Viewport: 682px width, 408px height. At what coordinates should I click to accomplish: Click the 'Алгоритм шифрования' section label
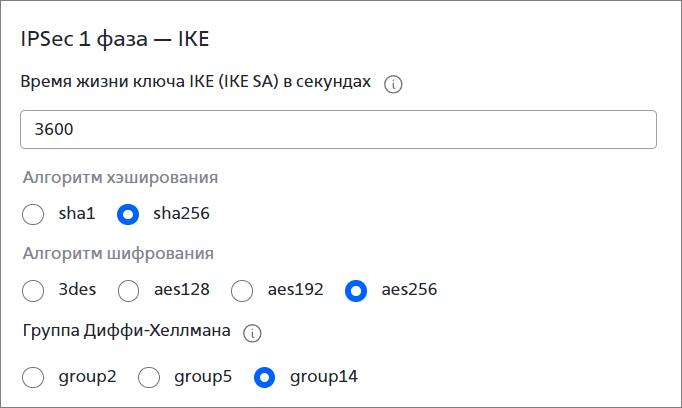click(x=118, y=254)
